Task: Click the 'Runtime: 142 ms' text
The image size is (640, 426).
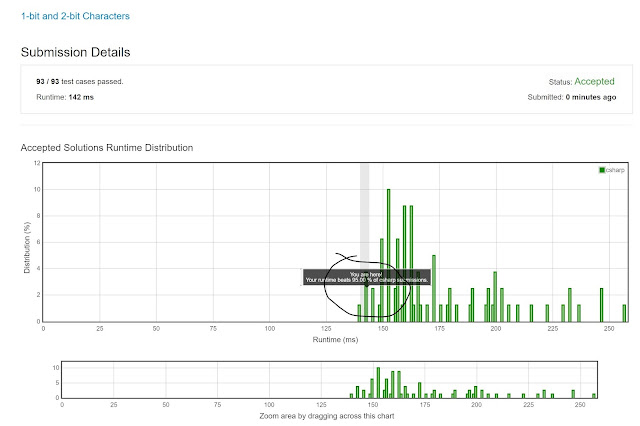Action: point(65,97)
